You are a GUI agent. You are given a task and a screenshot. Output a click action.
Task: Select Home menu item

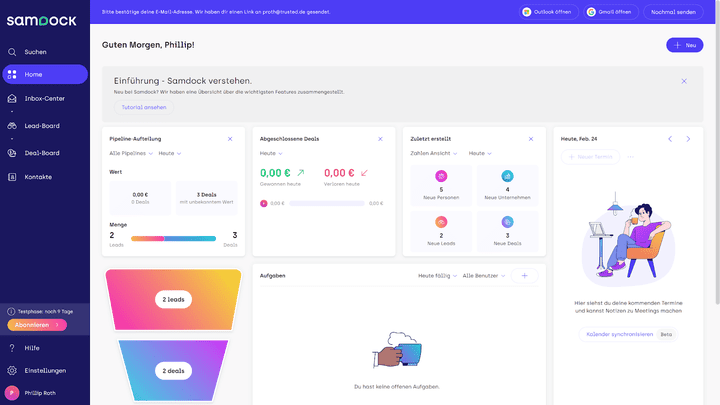click(x=45, y=74)
